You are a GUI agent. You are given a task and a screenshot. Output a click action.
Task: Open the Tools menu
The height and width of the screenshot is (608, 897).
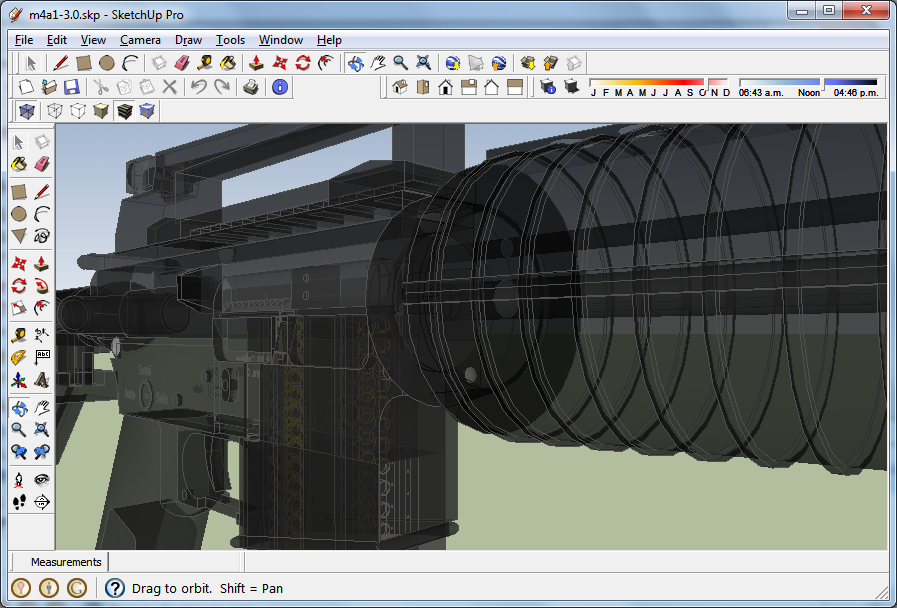pos(230,40)
